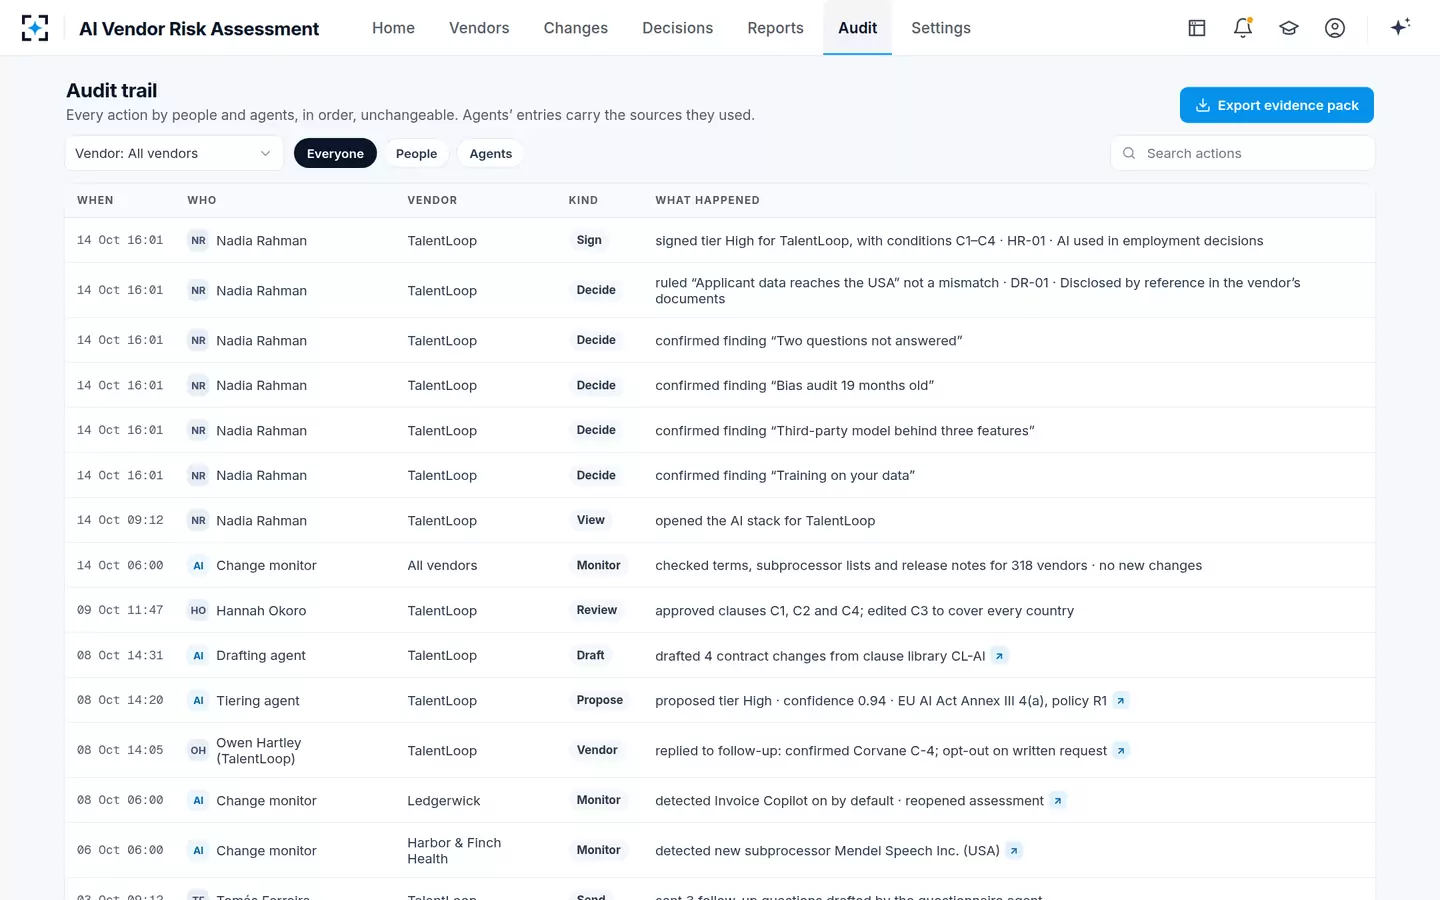
Task: Click the Review kind badge
Action: click(596, 610)
